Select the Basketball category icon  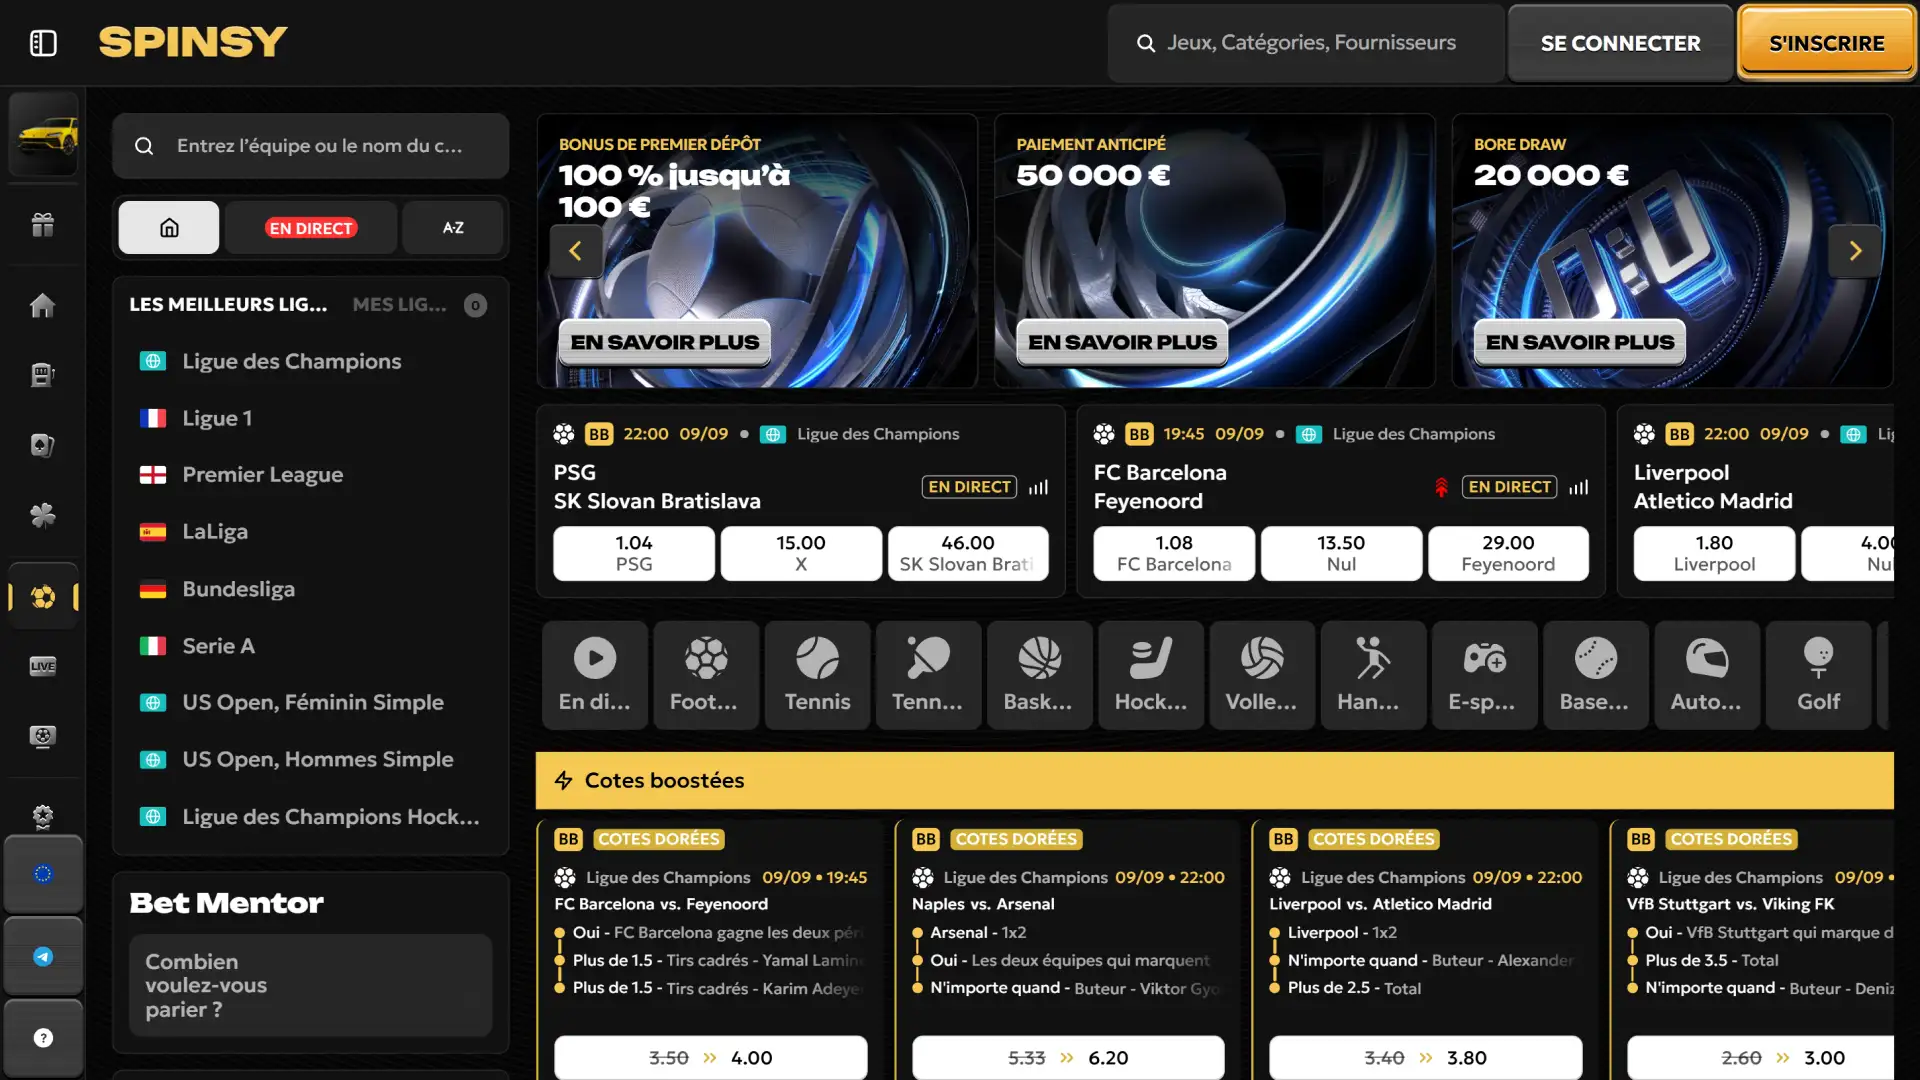click(1039, 675)
